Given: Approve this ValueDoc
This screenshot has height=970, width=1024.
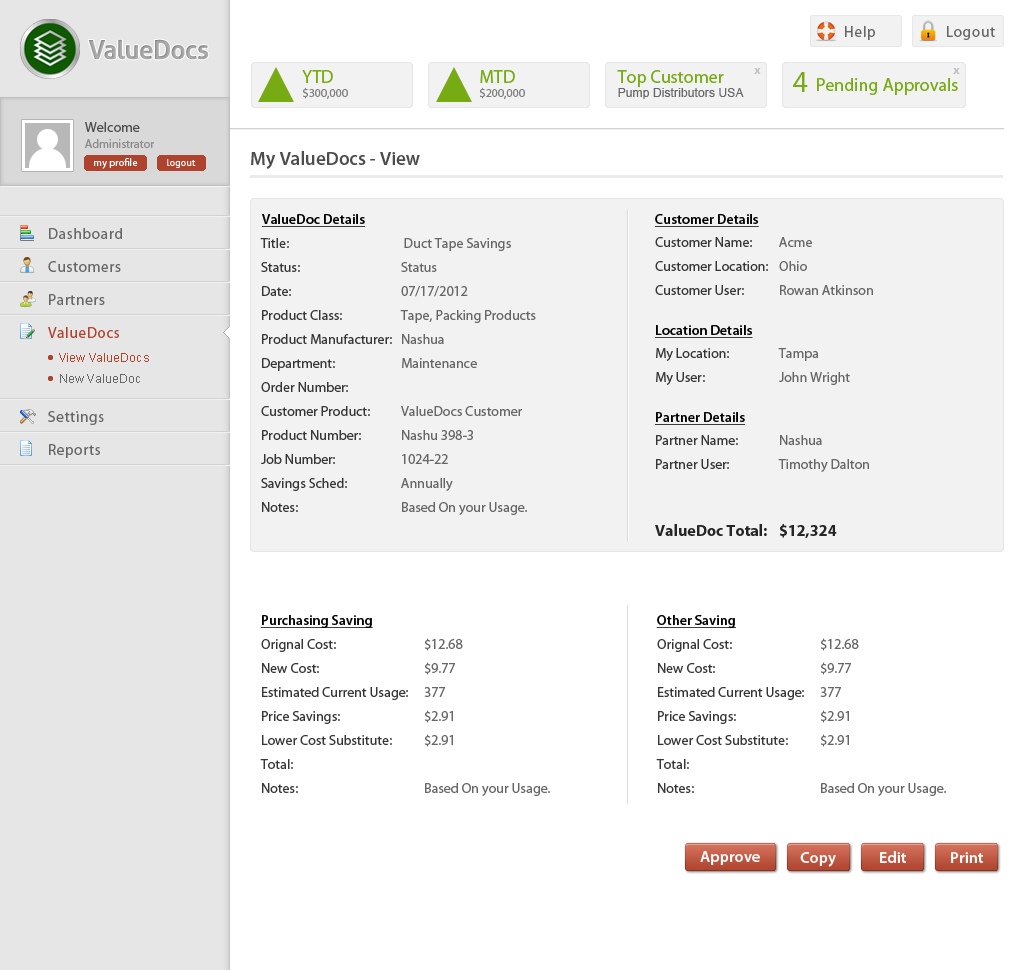Looking at the screenshot, I should (x=730, y=857).
